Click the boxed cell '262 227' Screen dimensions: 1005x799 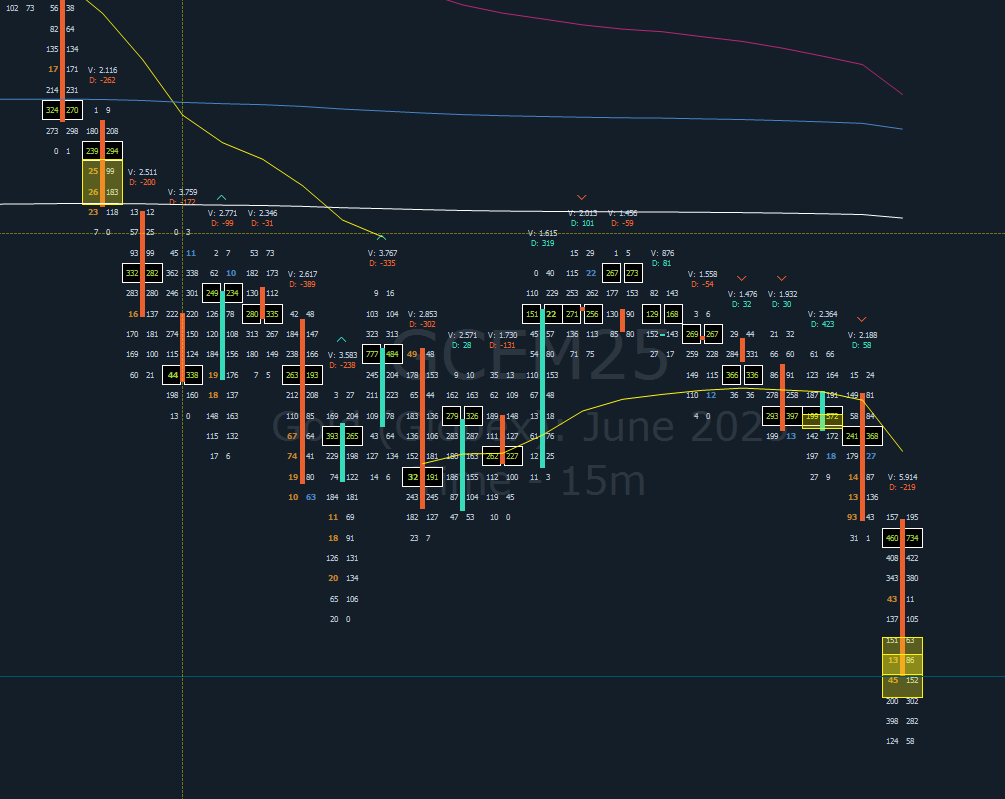(x=502, y=456)
